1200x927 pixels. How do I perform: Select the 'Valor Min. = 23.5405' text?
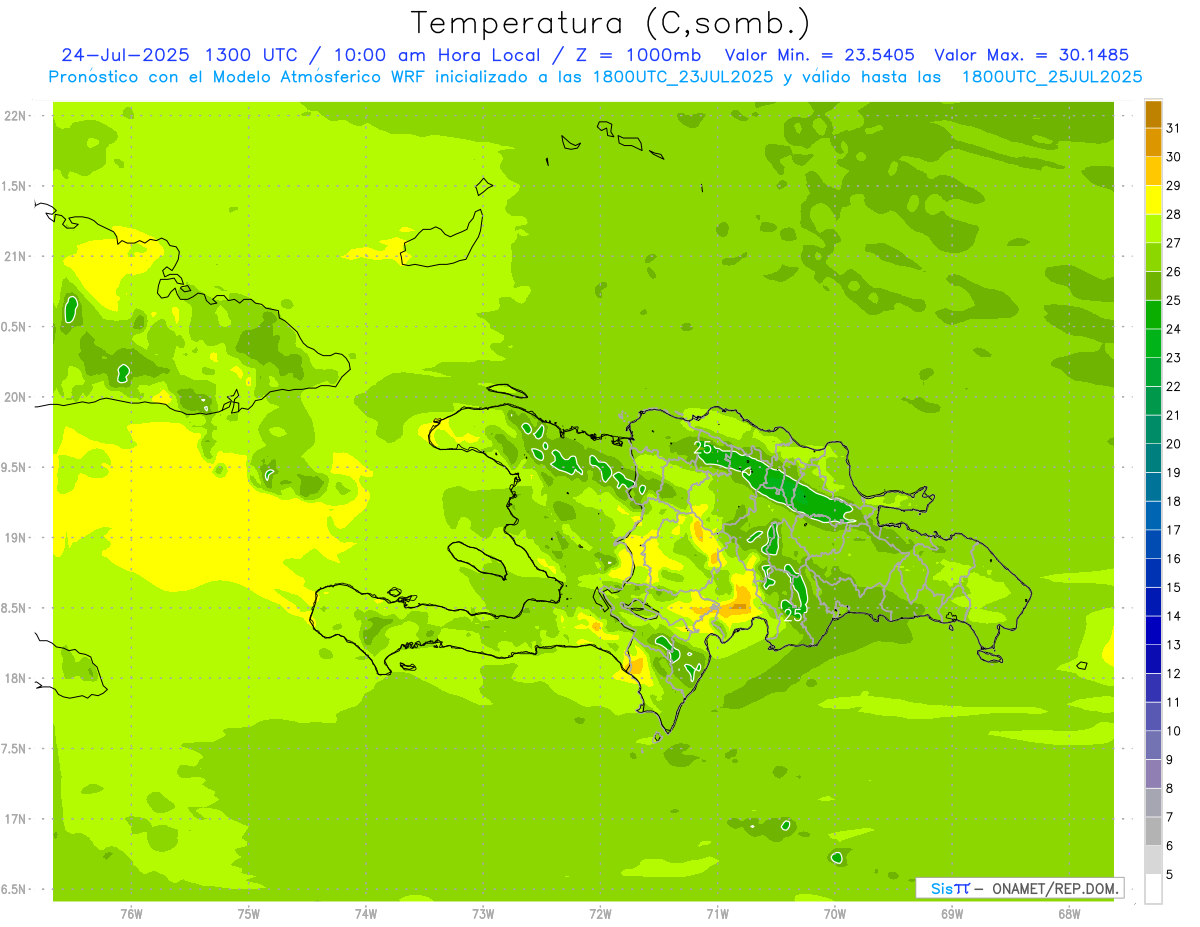(819, 55)
